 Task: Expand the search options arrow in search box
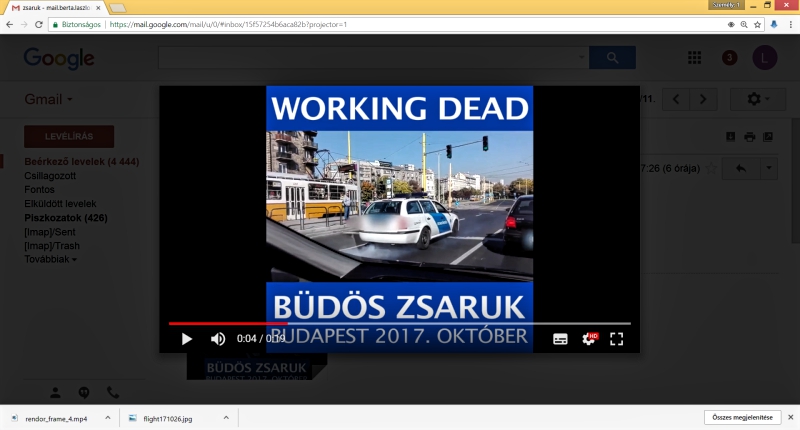pyautogui.click(x=581, y=57)
